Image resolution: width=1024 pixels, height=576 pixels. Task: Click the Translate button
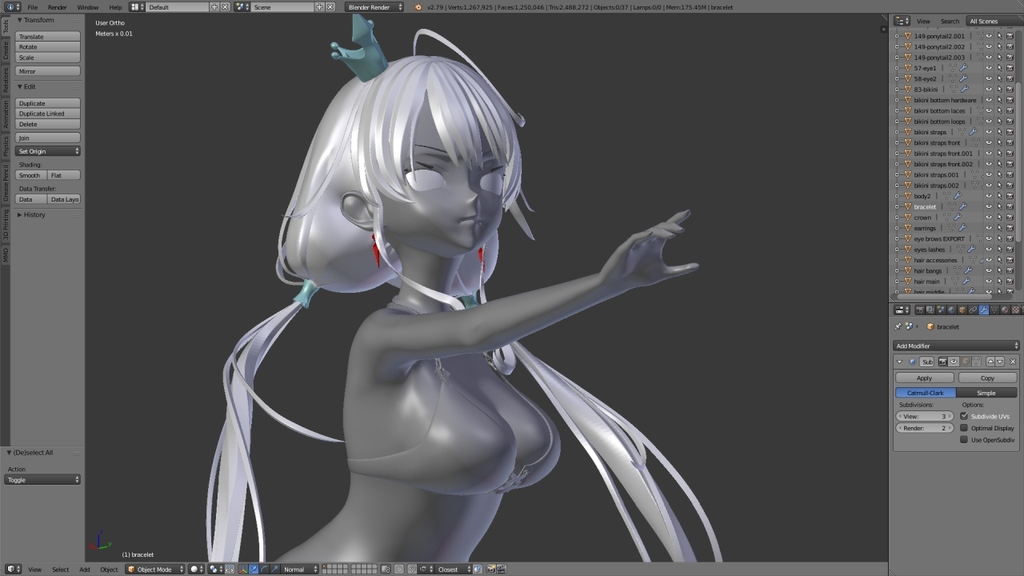pos(48,37)
